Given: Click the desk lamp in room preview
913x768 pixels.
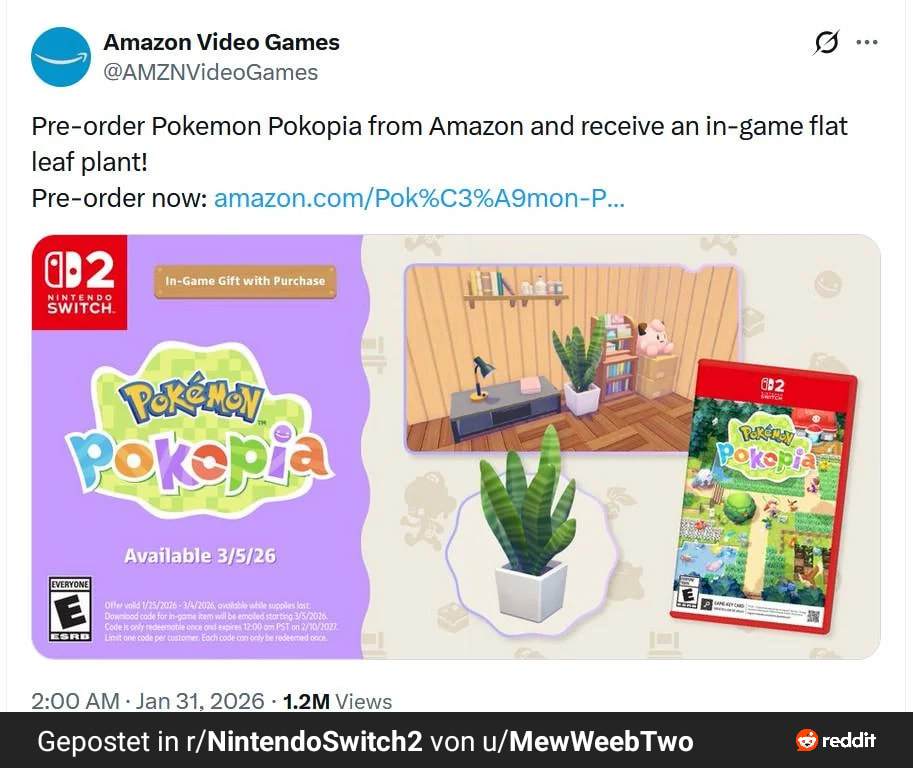Looking at the screenshot, I should [x=481, y=378].
